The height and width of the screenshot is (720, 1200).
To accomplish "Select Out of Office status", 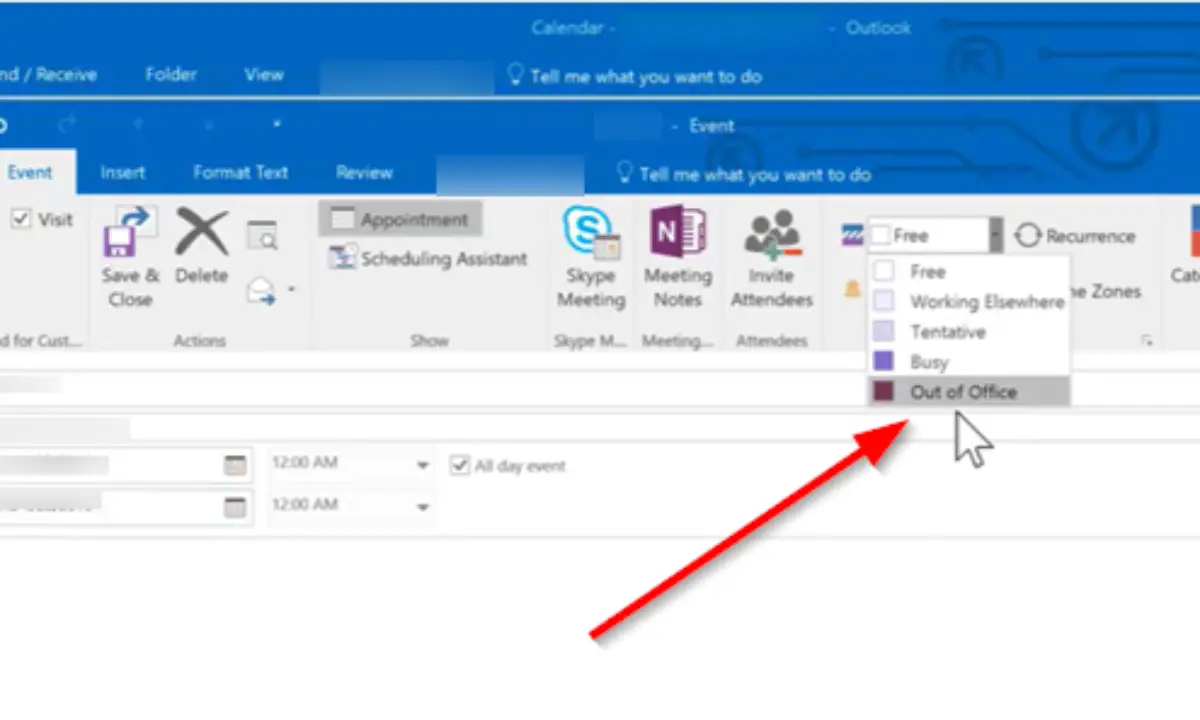I will (969, 392).
